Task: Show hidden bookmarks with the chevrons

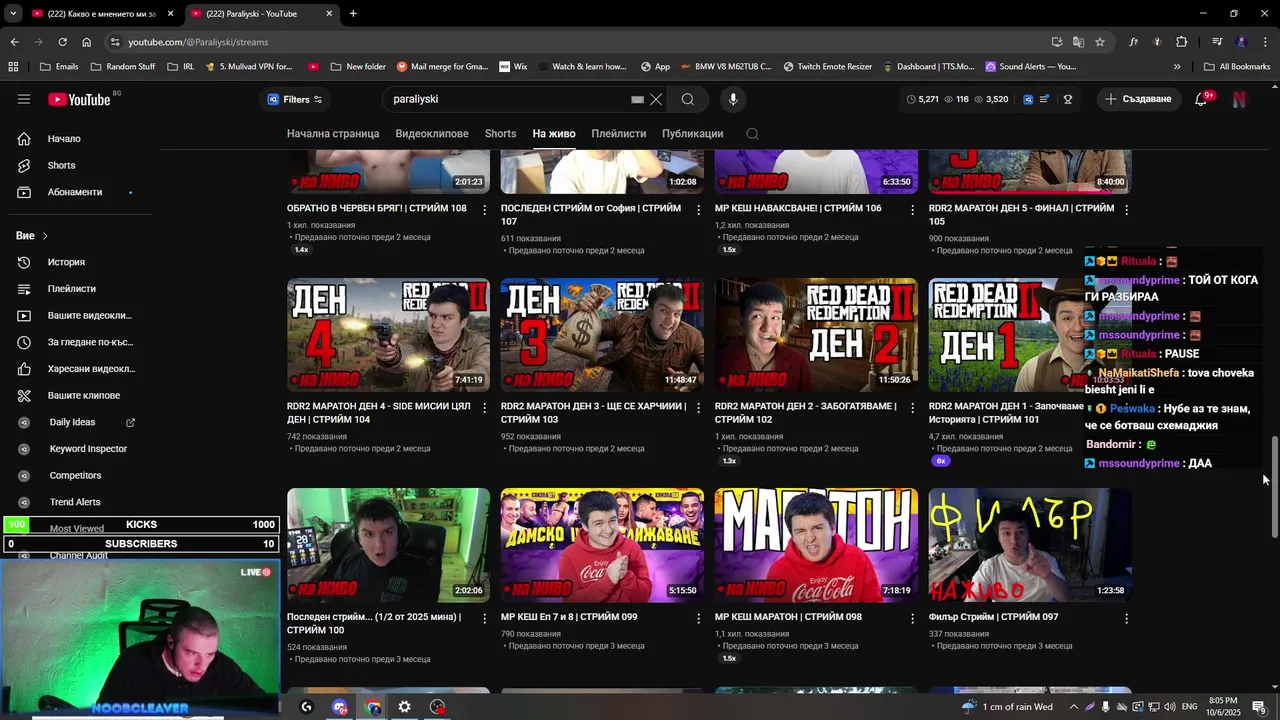Action: (x=1177, y=67)
